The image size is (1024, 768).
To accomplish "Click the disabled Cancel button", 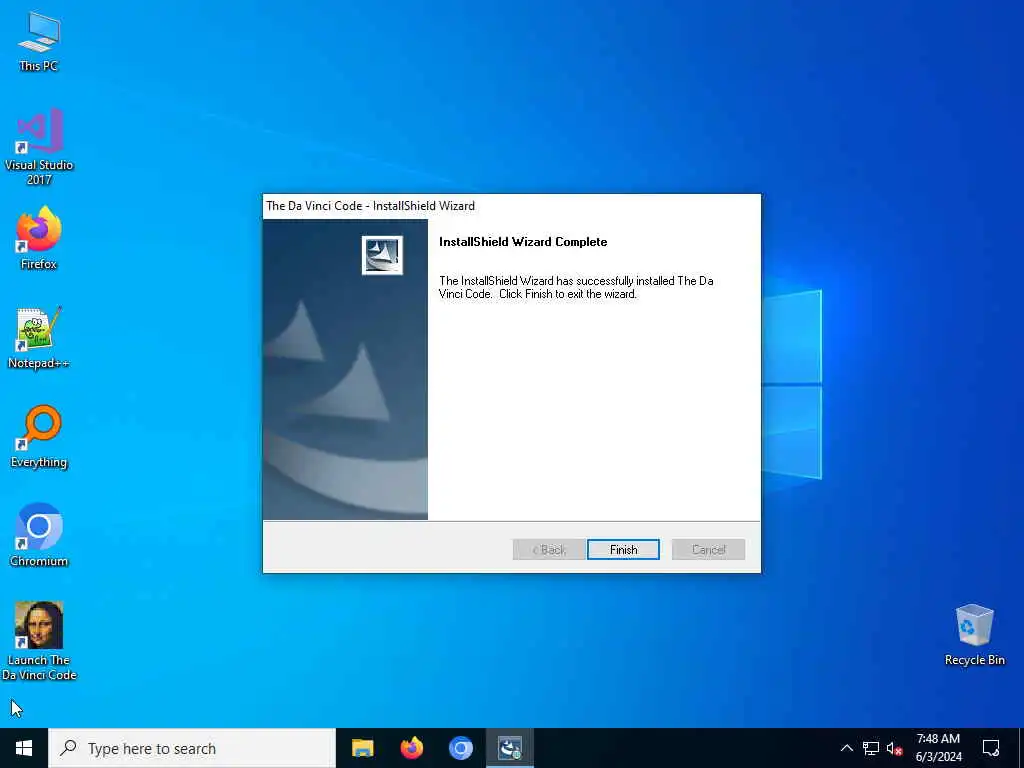I will tap(709, 550).
